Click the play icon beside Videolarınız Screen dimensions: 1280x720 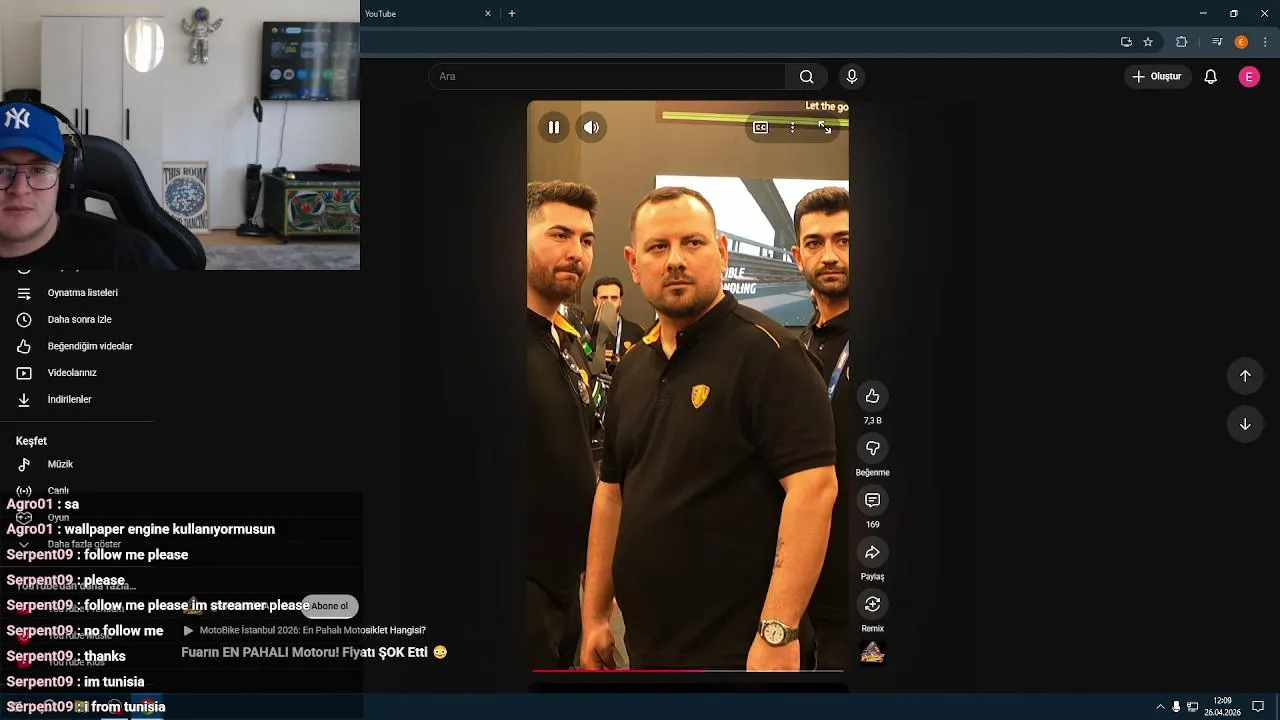point(24,373)
